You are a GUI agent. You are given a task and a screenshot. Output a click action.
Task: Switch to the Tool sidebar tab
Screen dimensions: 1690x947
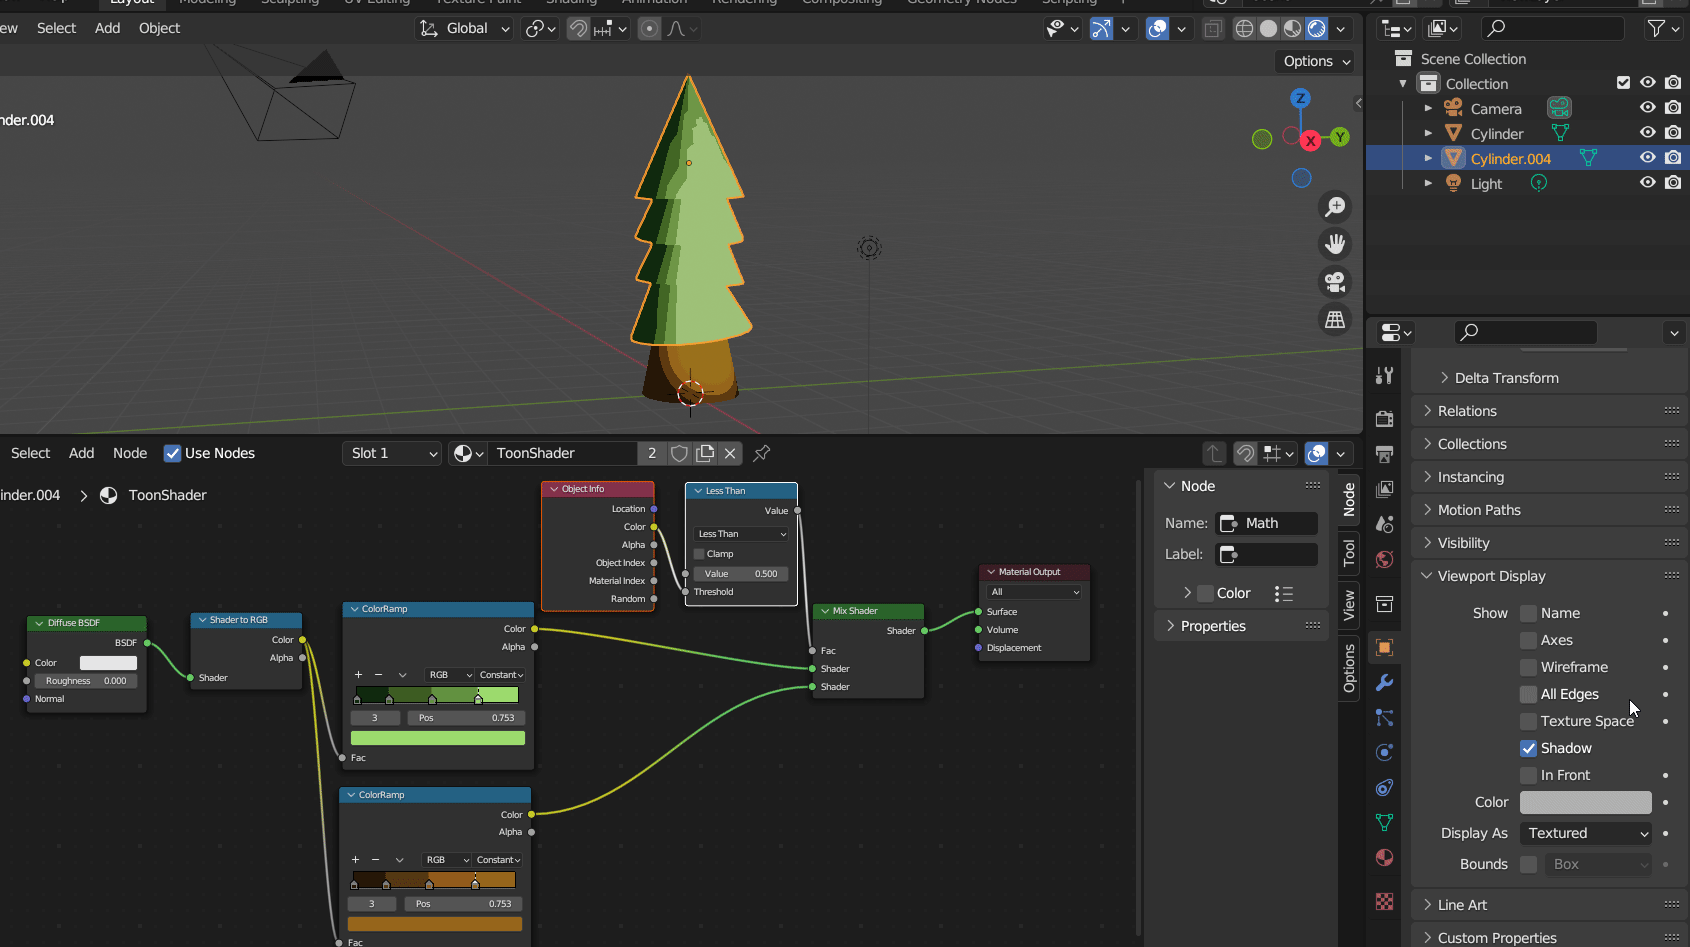pyautogui.click(x=1349, y=553)
